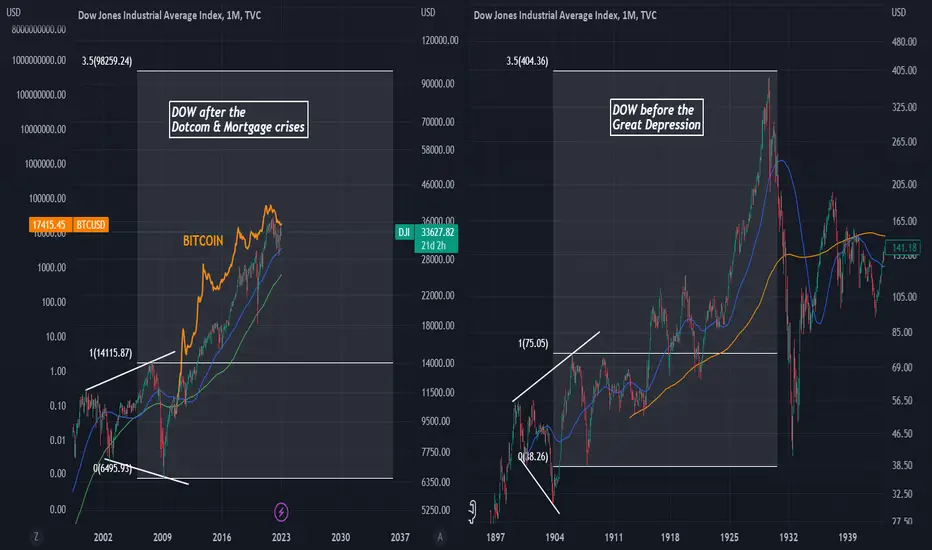
Task: Click the 14000.00 price scale value
Action: [x=438, y=363]
